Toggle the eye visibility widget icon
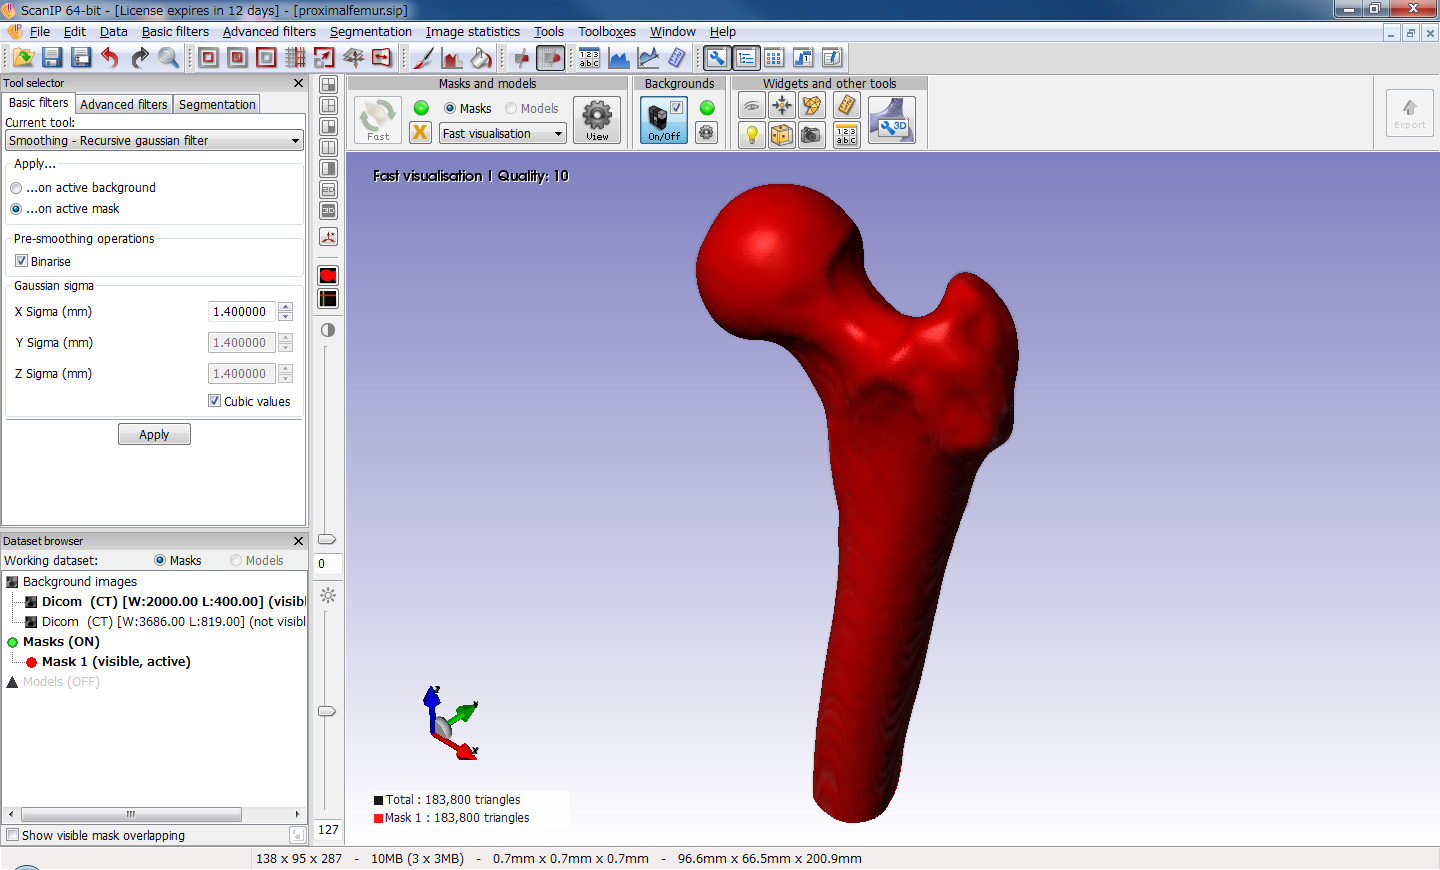Viewport: 1440px width, 870px height. (752, 105)
